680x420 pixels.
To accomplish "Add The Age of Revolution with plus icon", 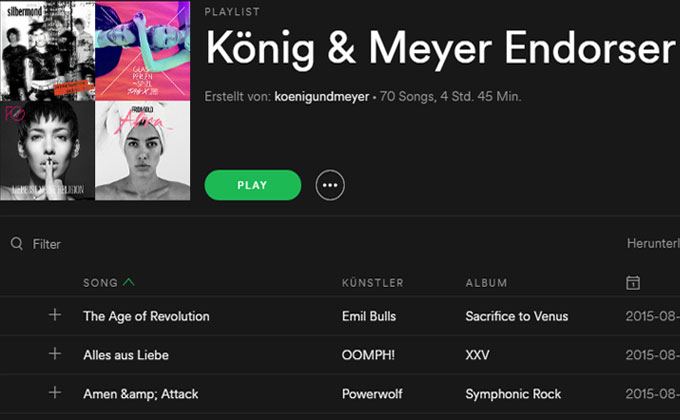I will tap(55, 315).
